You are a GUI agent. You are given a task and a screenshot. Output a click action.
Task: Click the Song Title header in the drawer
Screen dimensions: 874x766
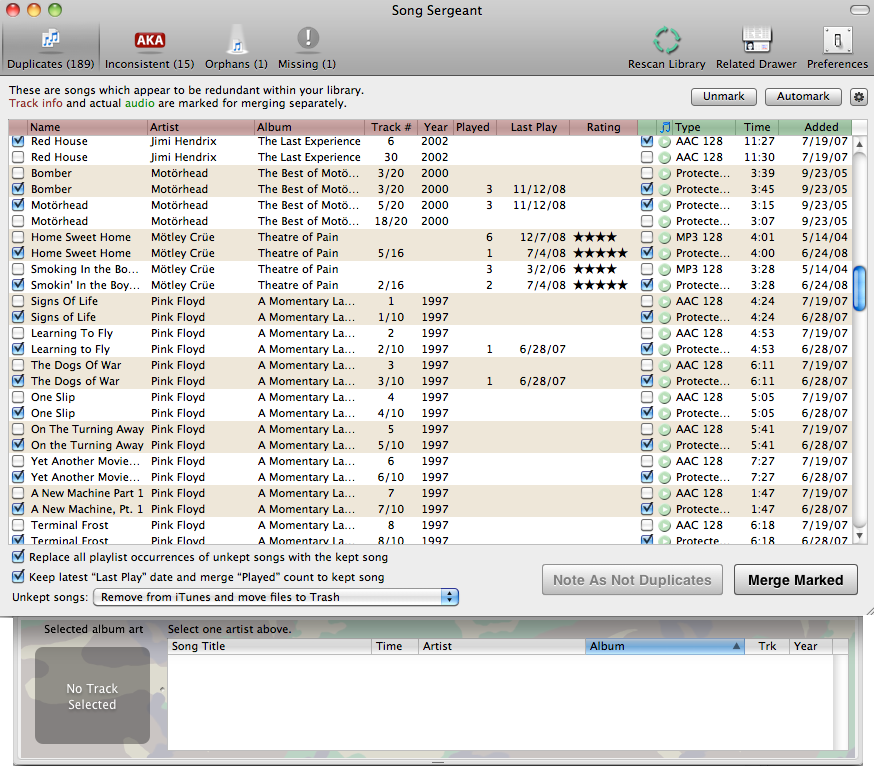(x=270, y=646)
